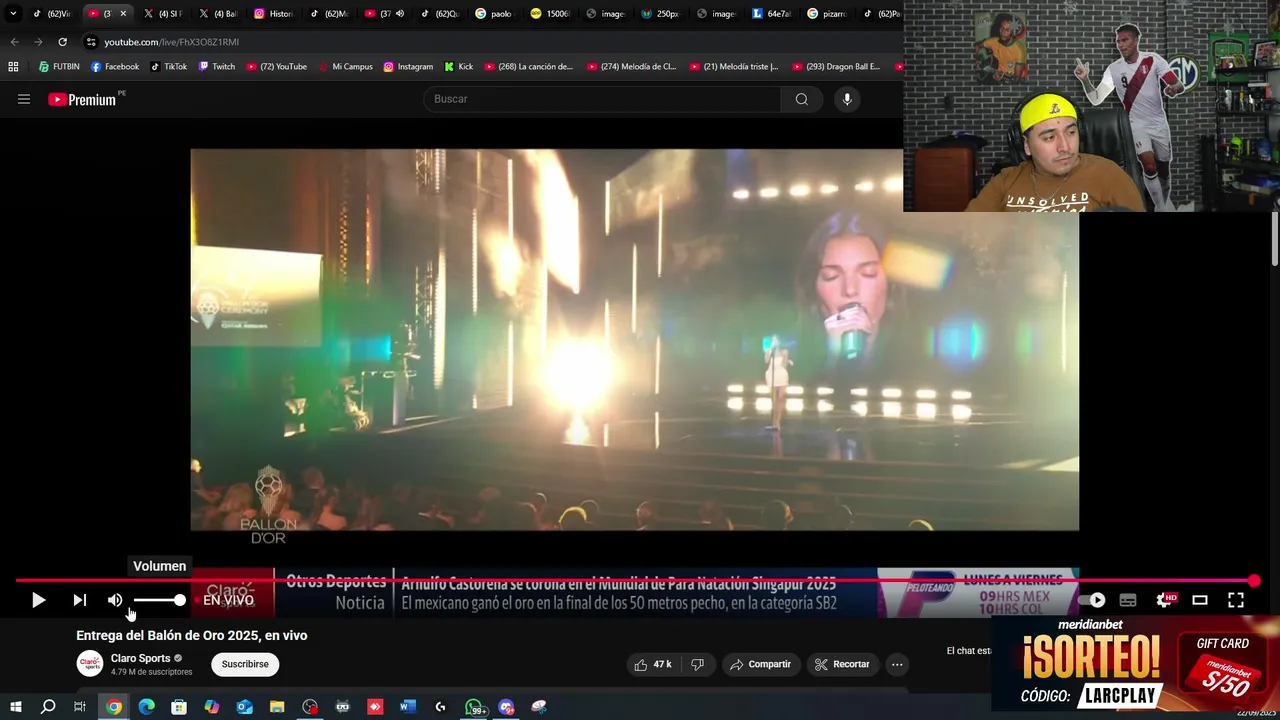Open the apps grid in bookmarks bar
Image resolution: width=1280 pixels, height=720 pixels.
[x=13, y=67]
